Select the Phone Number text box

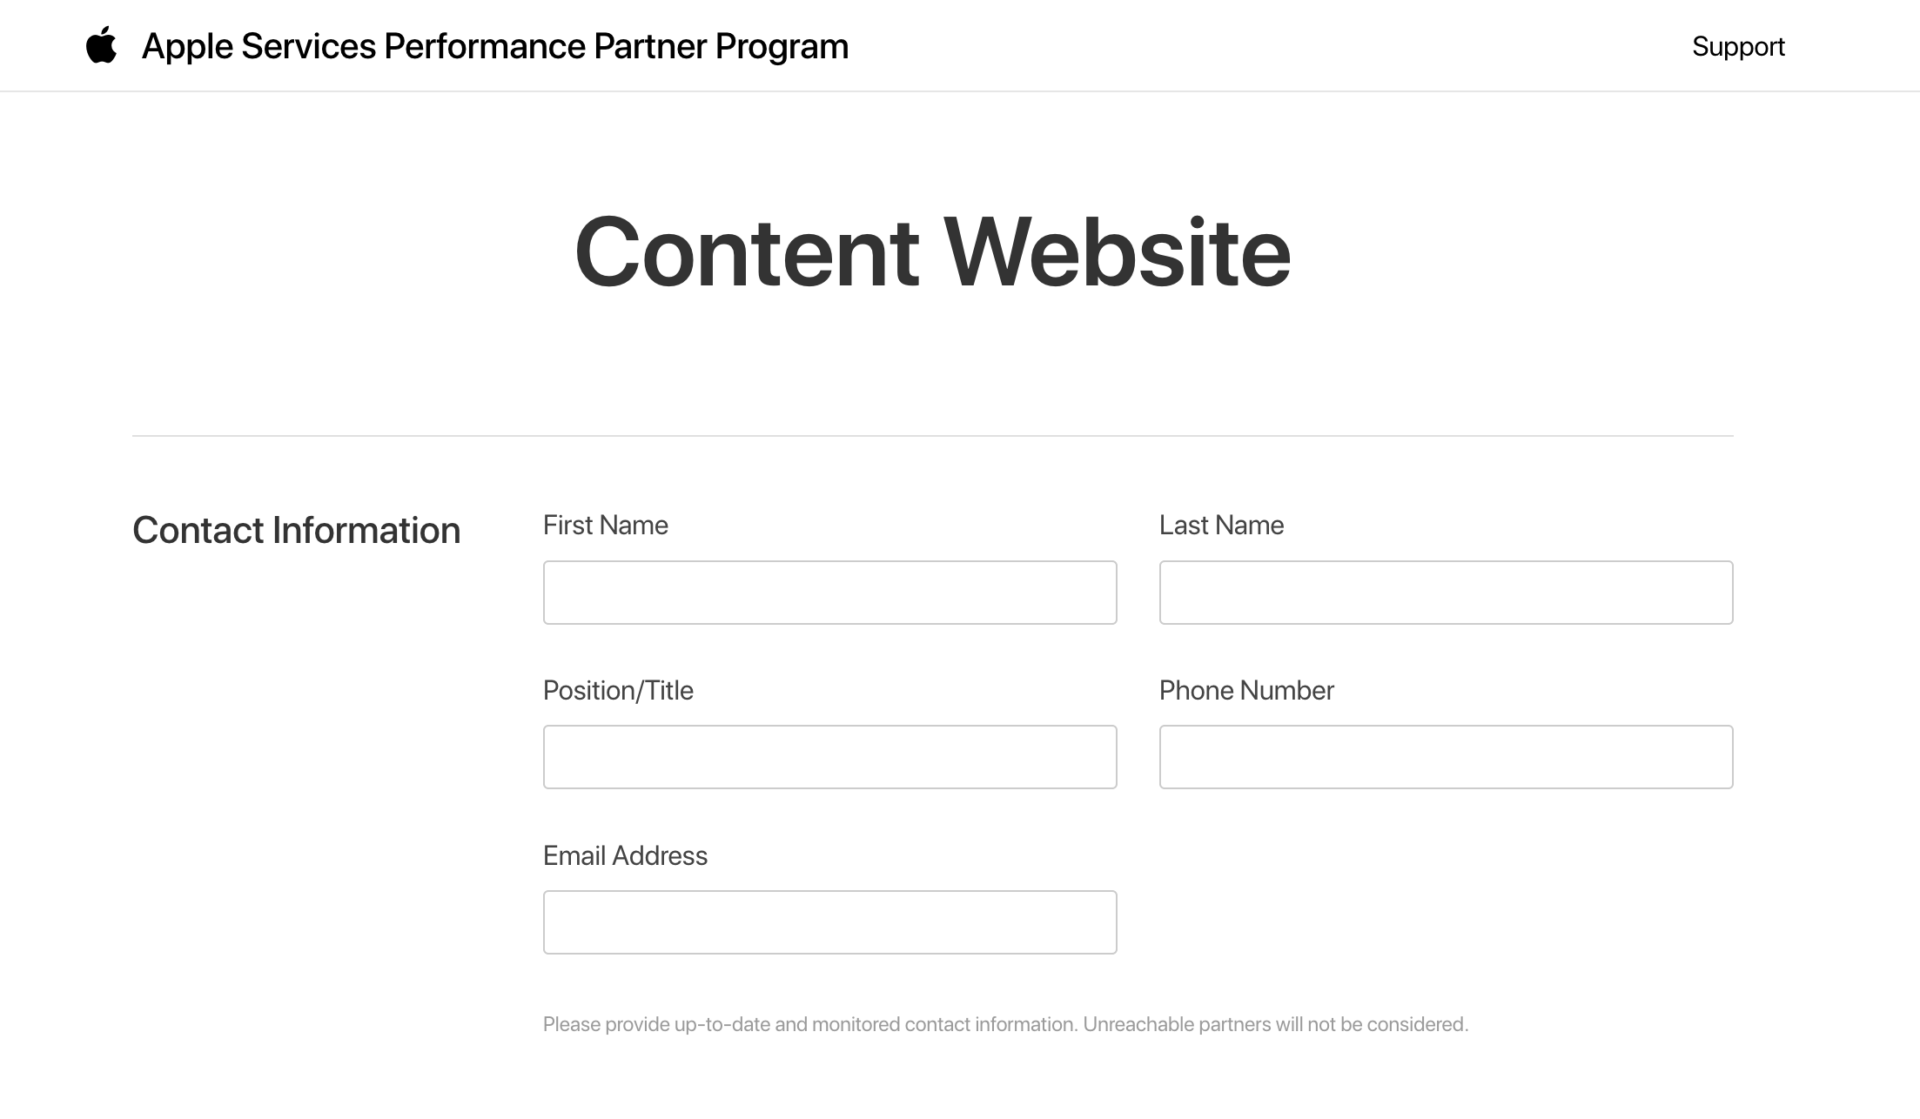click(1446, 757)
